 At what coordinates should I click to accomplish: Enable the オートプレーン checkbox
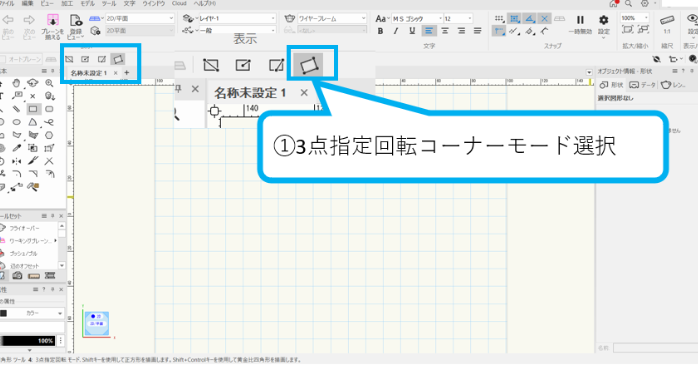tap(3, 59)
